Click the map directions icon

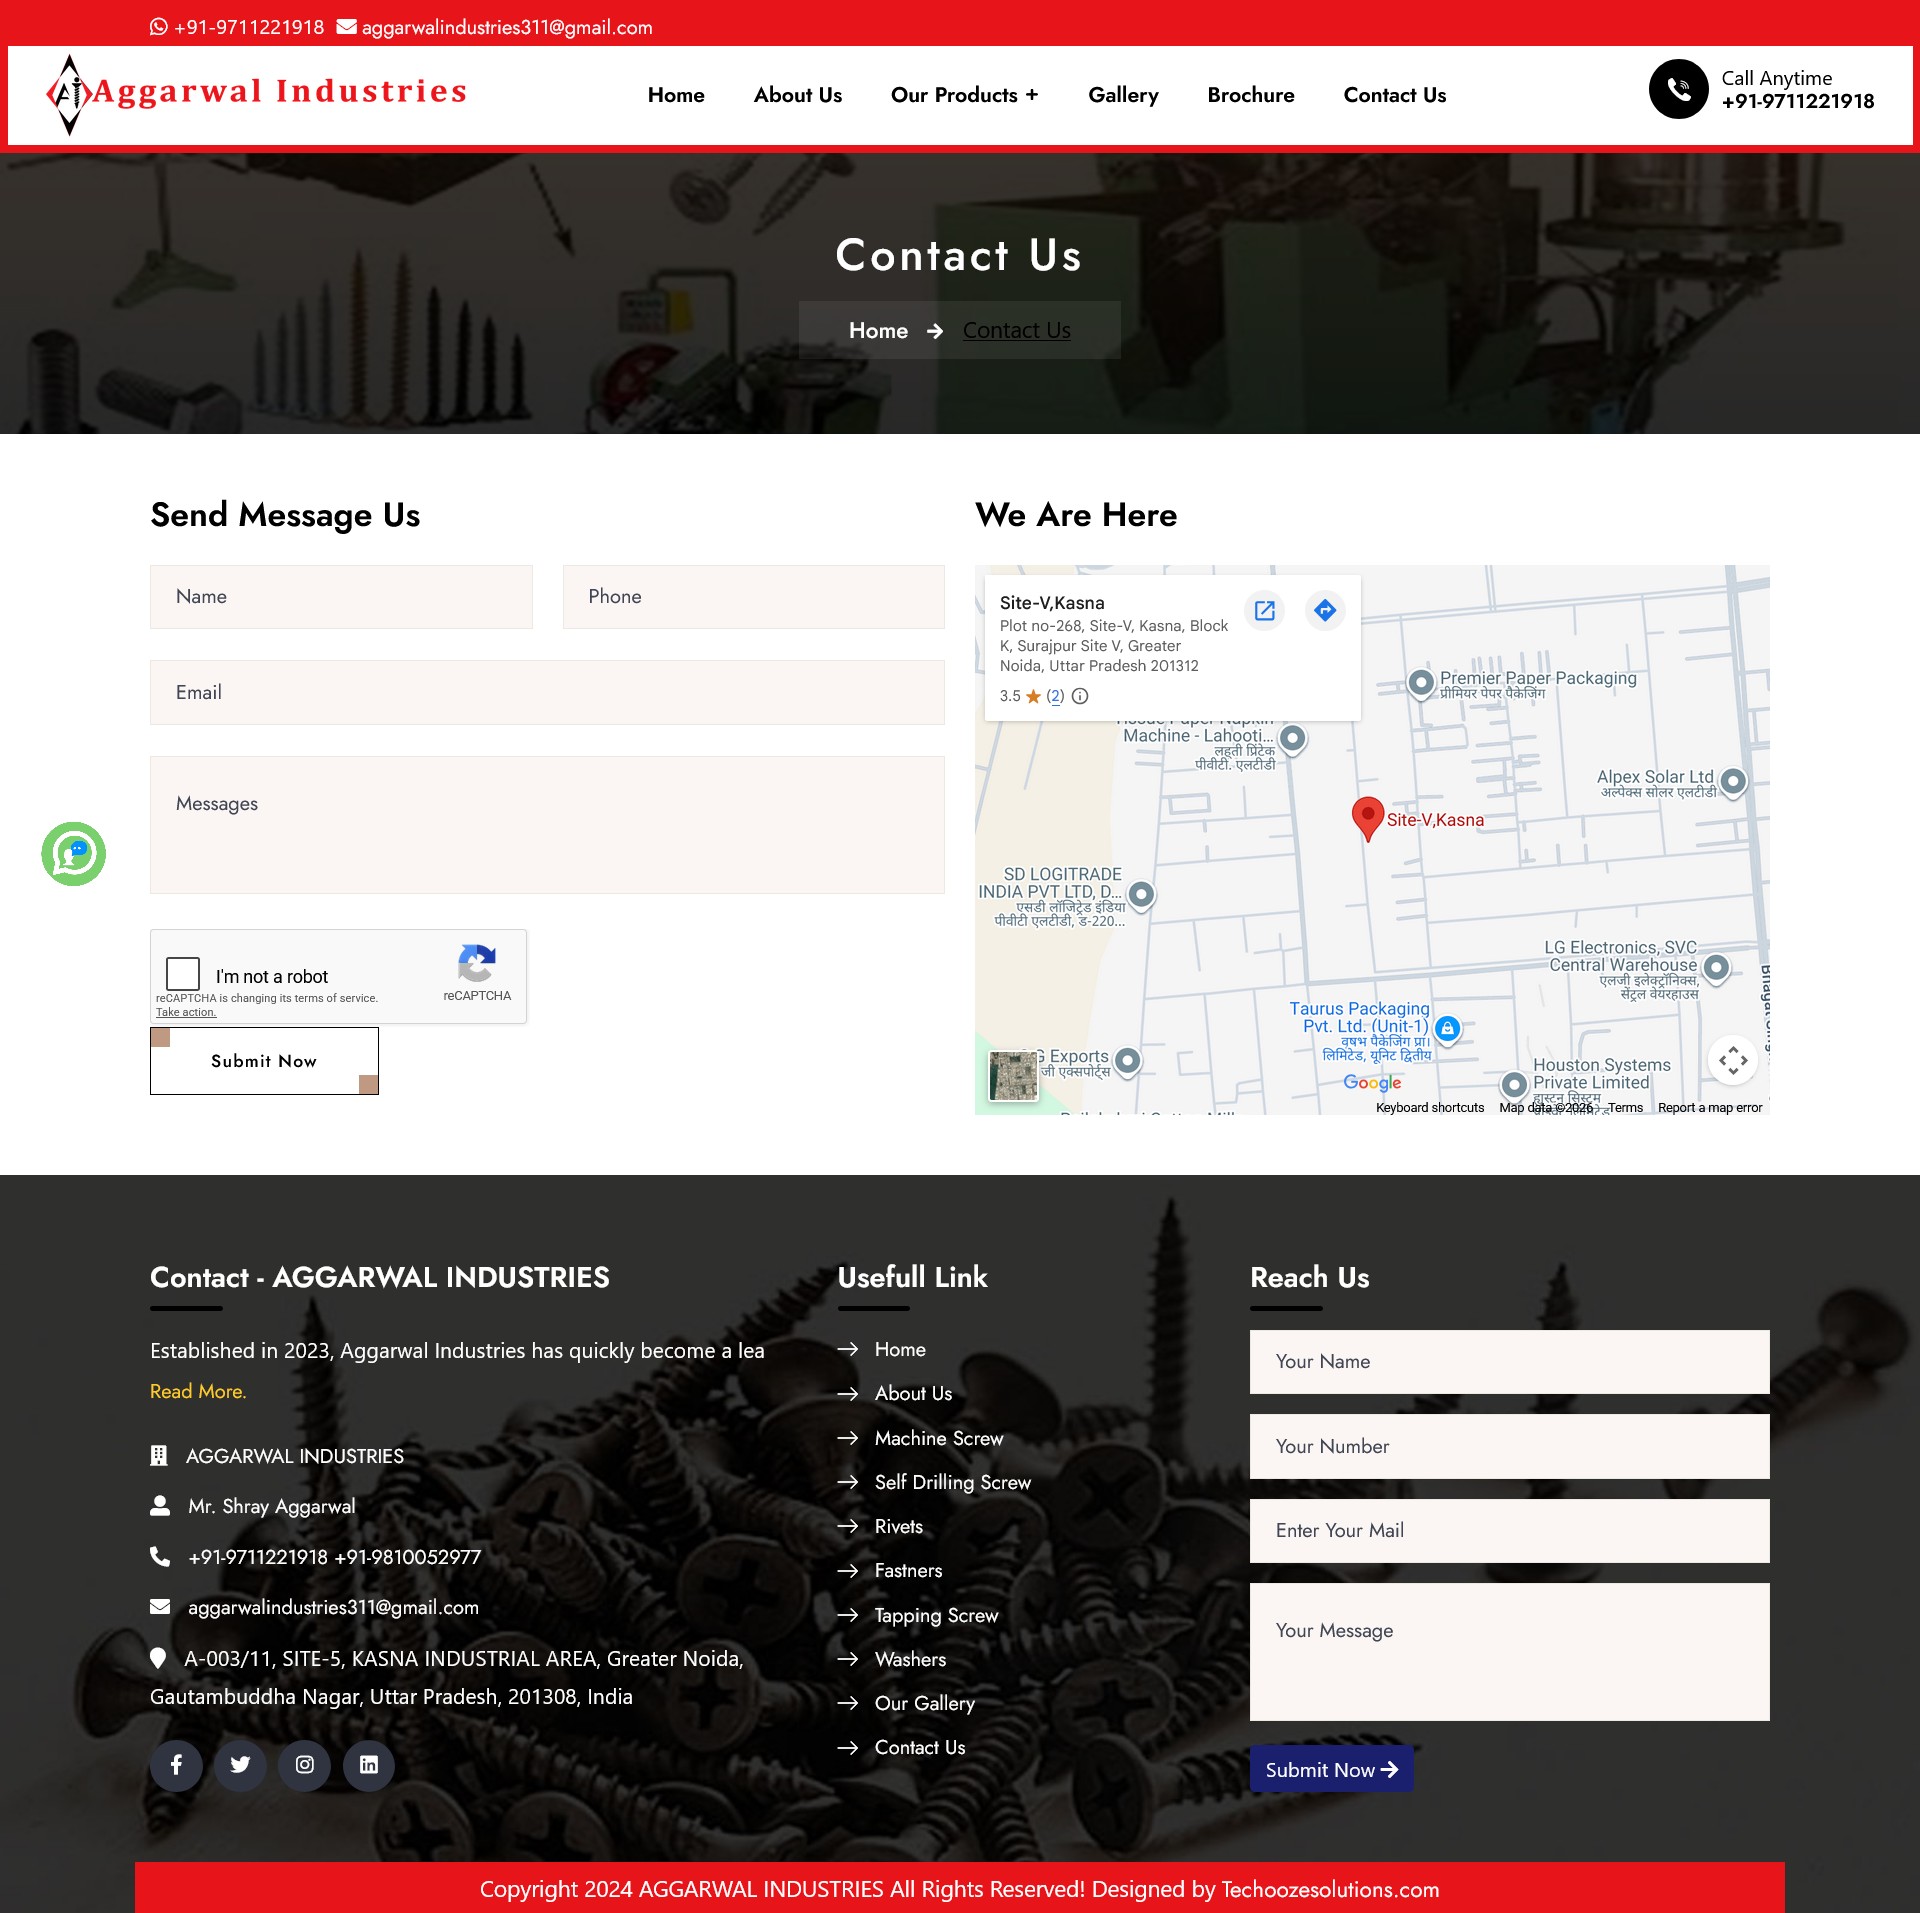point(1325,610)
